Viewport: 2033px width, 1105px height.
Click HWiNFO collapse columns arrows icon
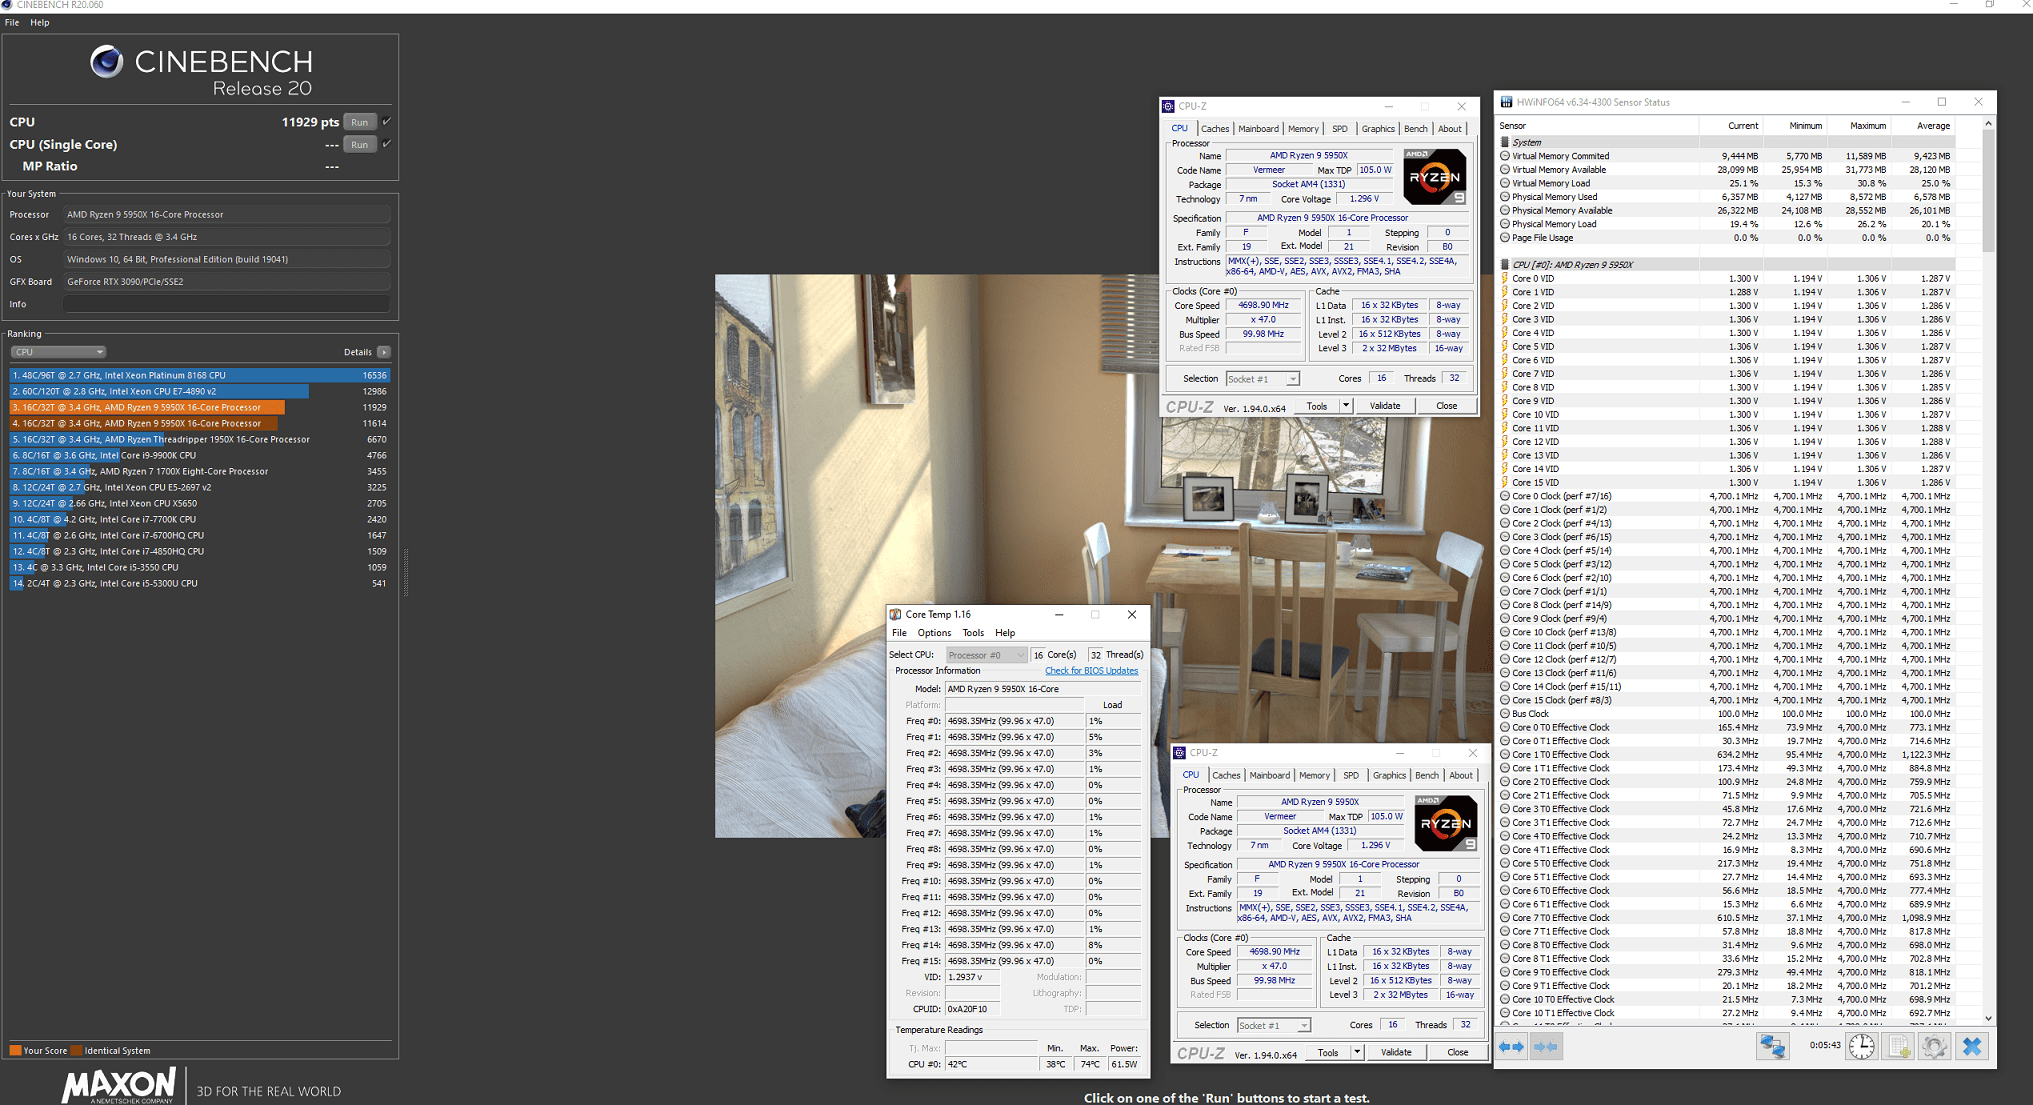point(1545,1046)
